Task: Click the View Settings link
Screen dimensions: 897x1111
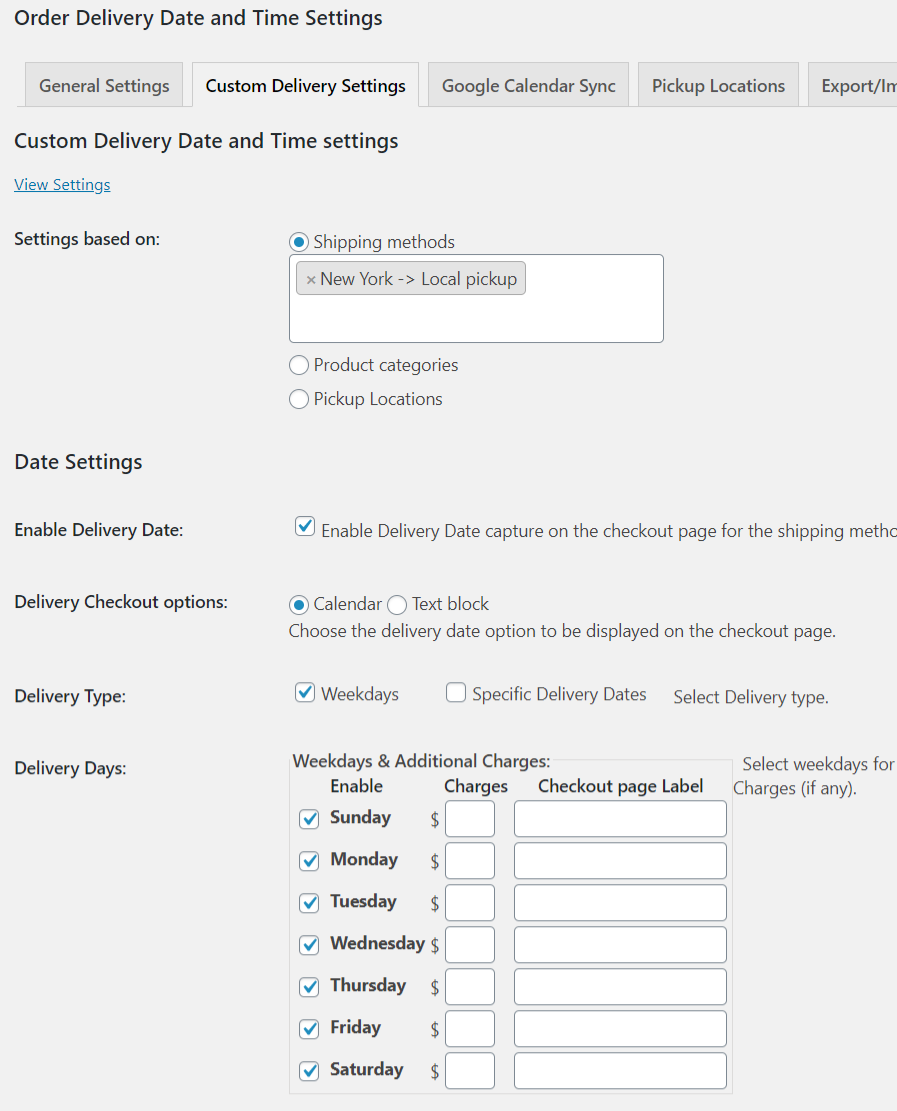Action: coord(62,184)
